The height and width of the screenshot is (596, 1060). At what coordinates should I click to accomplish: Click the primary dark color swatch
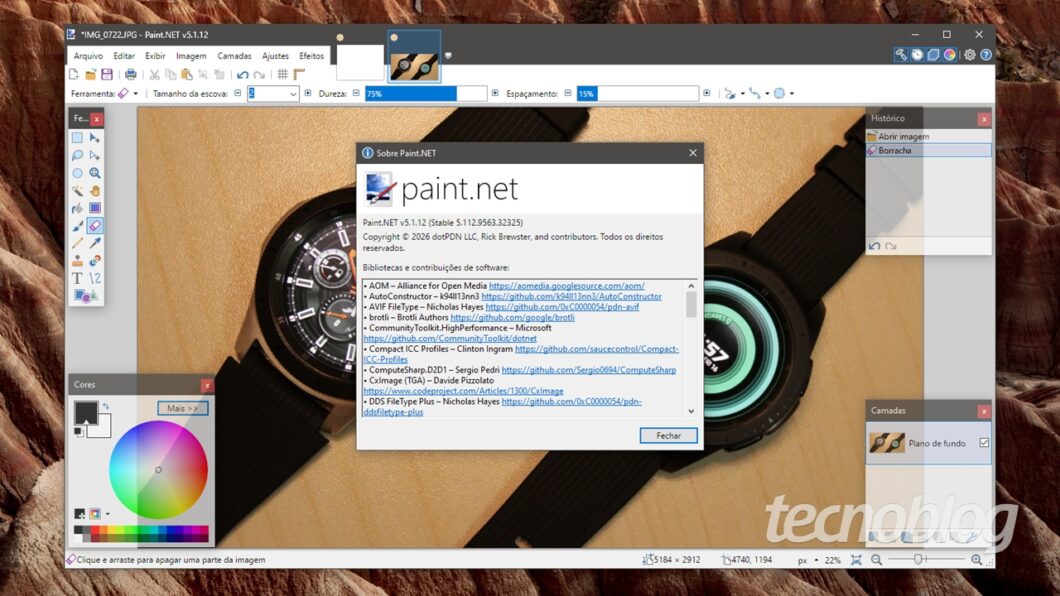(86, 412)
